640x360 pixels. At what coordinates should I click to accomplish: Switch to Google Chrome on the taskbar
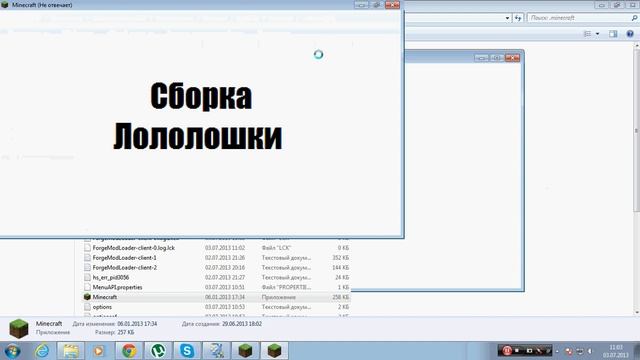pos(129,351)
